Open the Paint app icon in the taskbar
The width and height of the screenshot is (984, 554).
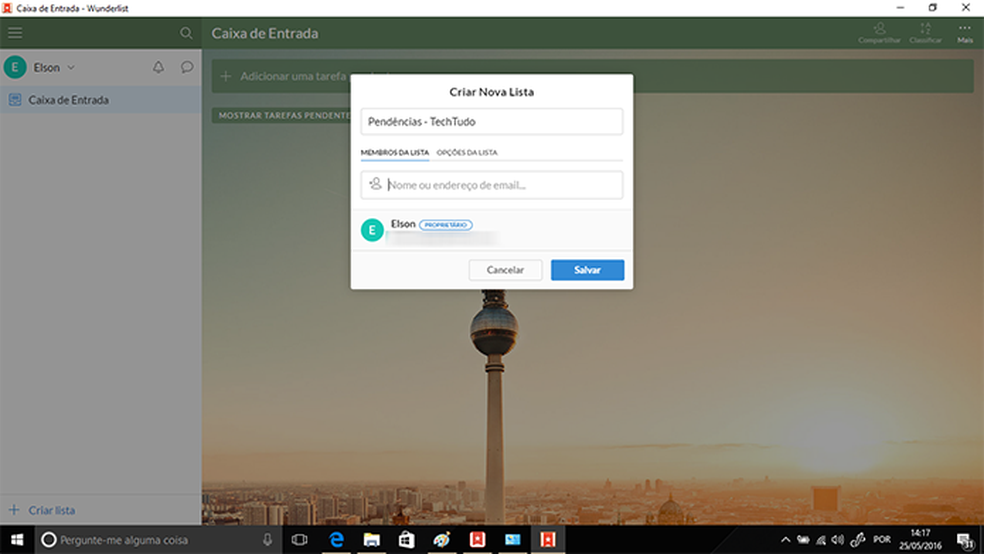coord(442,540)
